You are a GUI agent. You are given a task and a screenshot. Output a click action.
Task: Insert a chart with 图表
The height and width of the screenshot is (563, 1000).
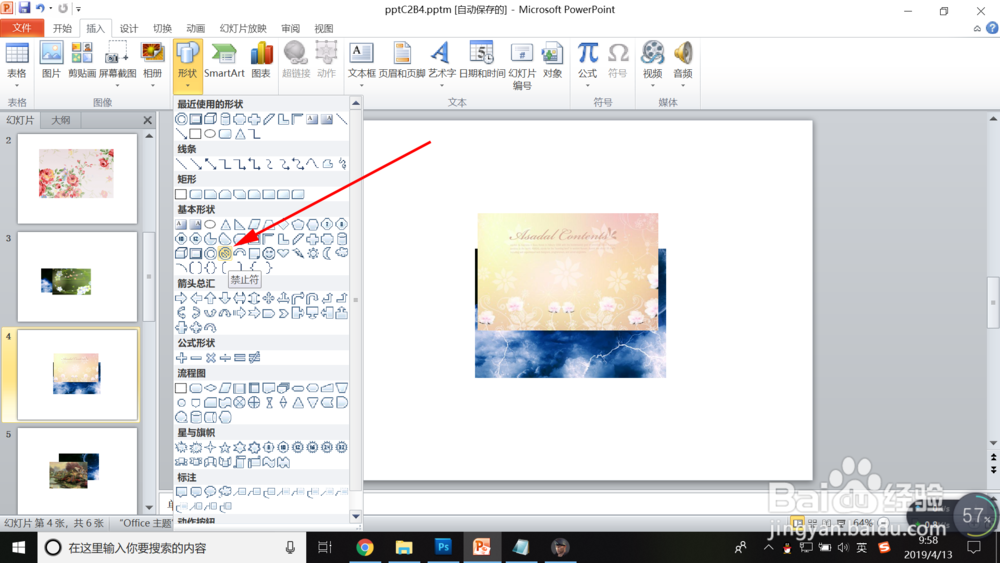pyautogui.click(x=261, y=60)
